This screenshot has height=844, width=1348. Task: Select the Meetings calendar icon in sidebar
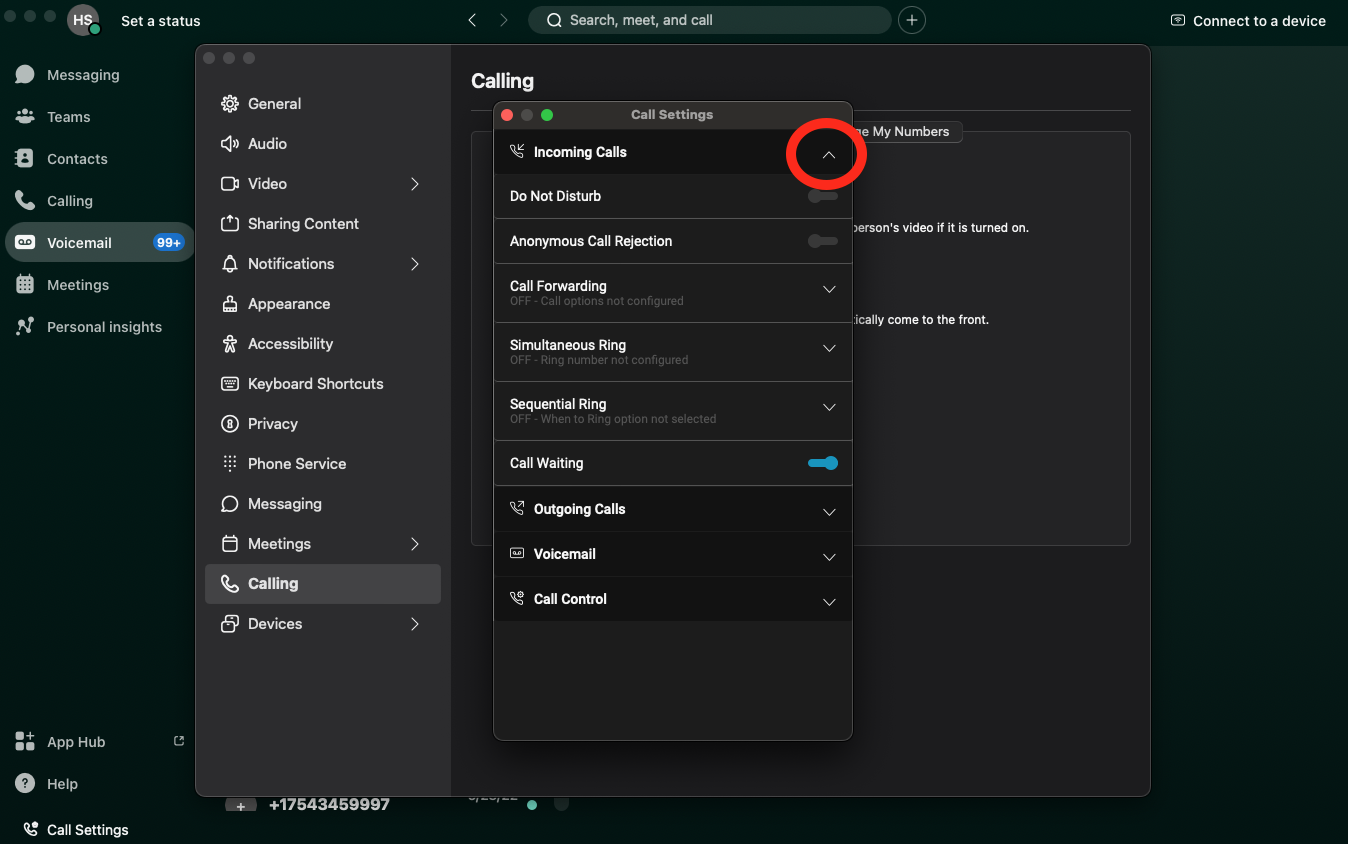tap(25, 285)
